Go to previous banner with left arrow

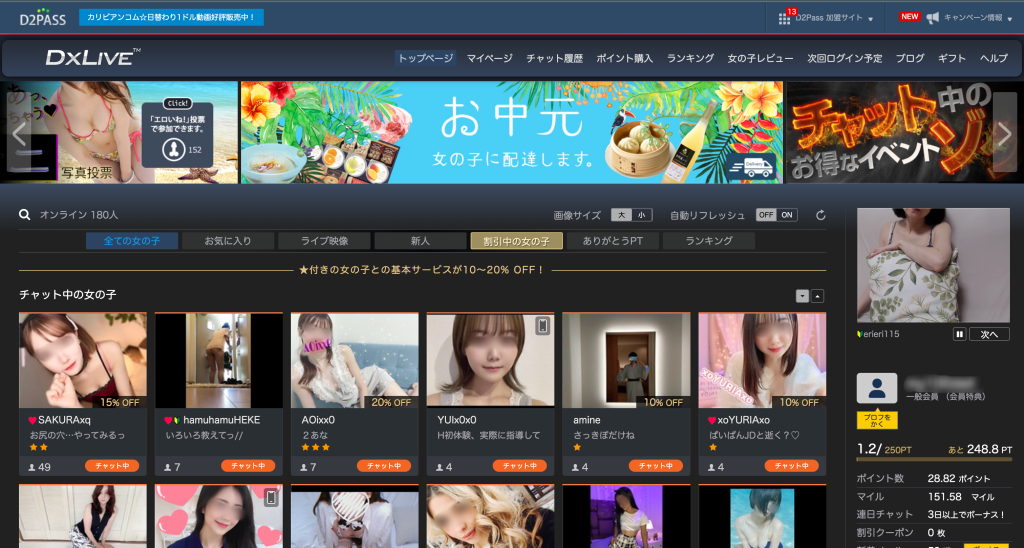tap(18, 133)
